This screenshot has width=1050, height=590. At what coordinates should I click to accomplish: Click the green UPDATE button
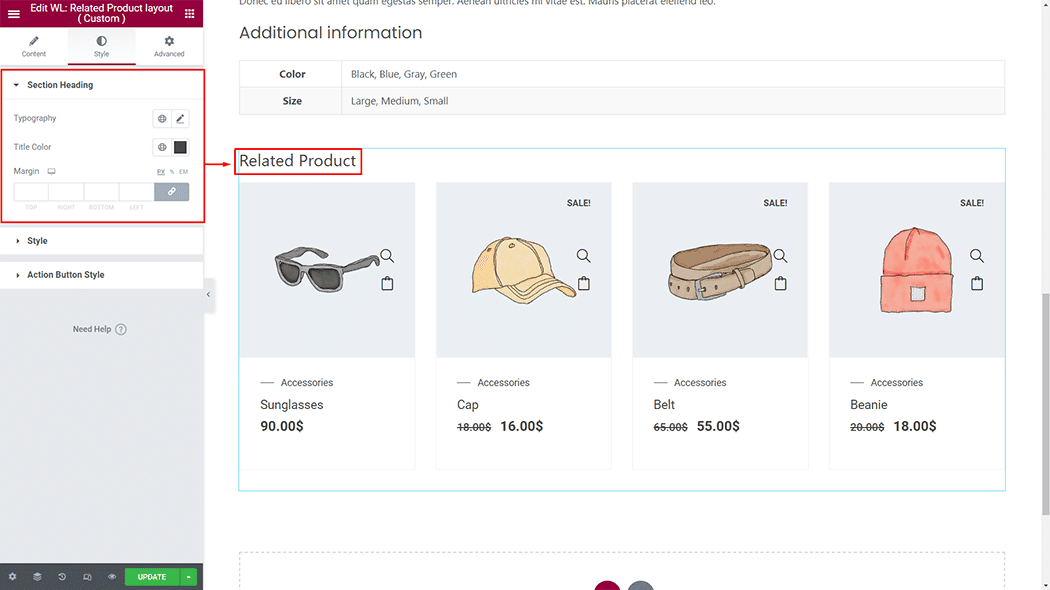coord(152,577)
